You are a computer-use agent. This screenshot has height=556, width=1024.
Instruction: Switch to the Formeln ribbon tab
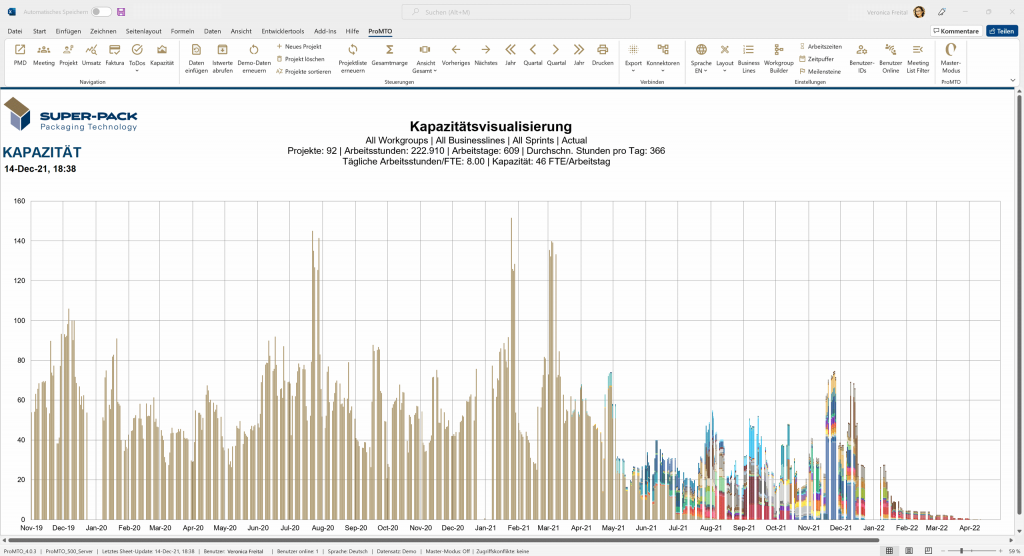[182, 31]
